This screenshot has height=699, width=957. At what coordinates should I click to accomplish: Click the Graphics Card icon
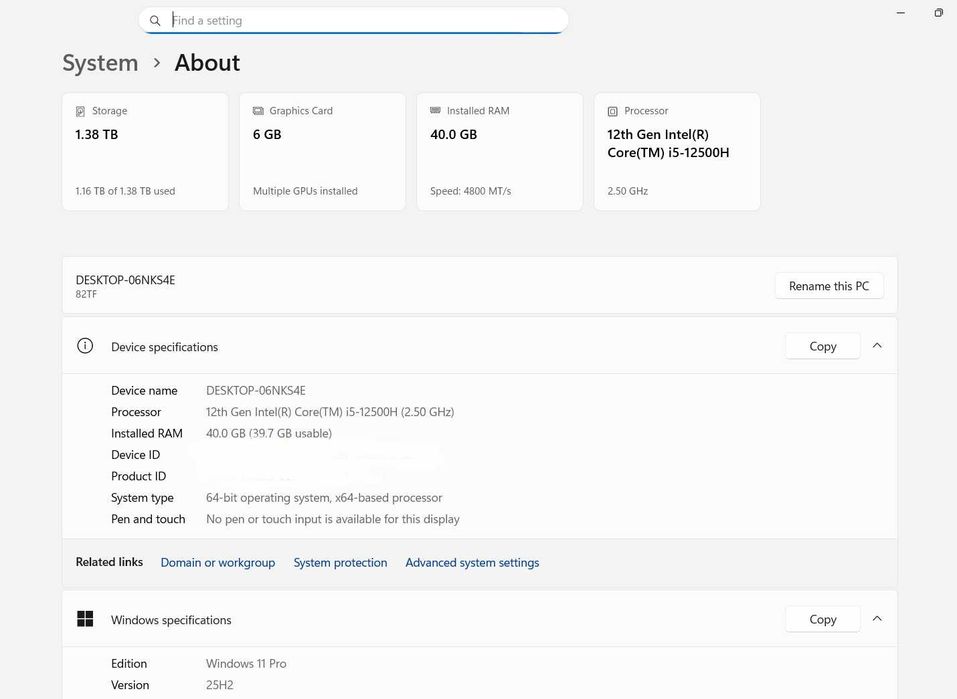258,111
